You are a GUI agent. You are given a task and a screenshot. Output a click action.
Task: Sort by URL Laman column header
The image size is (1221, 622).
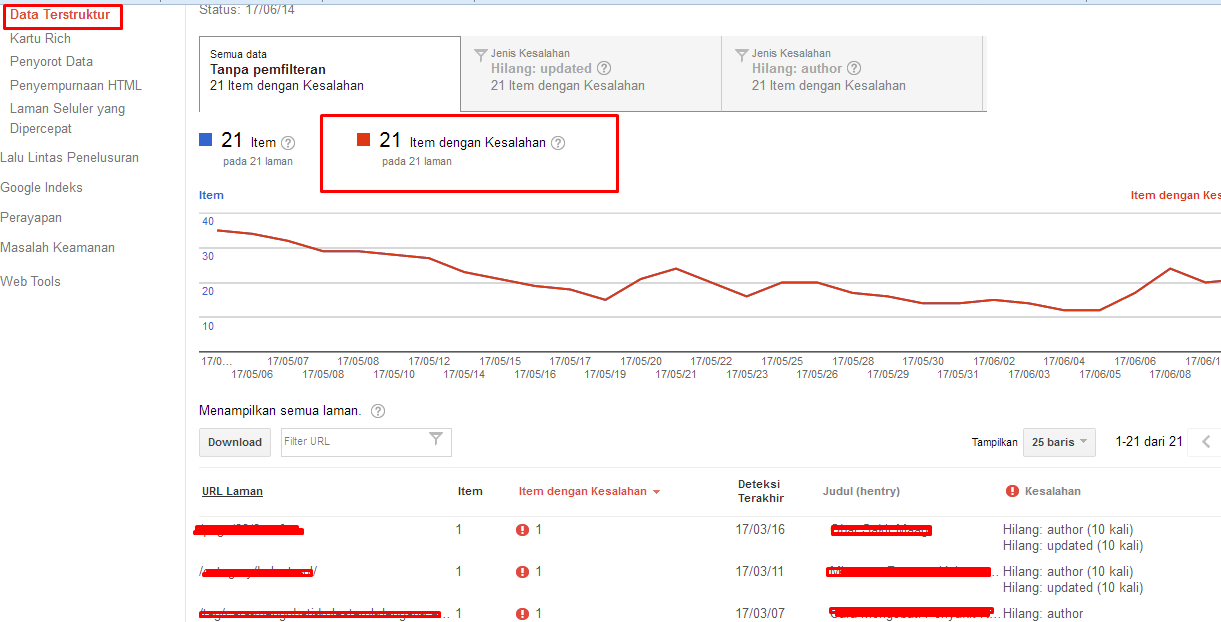coord(232,491)
